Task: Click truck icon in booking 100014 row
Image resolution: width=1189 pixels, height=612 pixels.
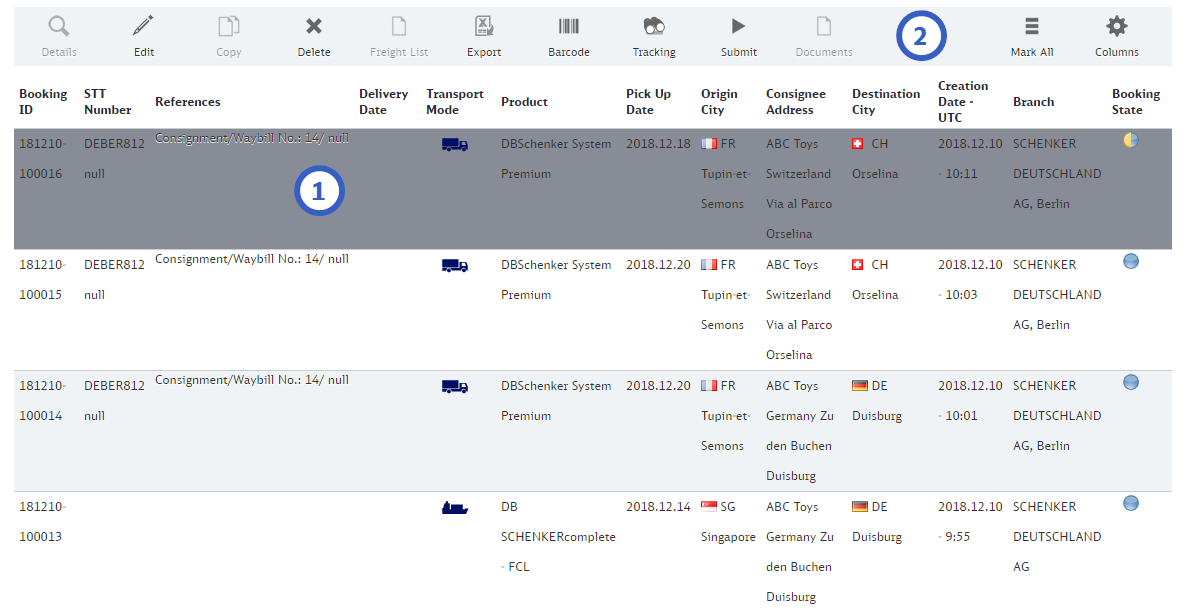Action: 454,387
